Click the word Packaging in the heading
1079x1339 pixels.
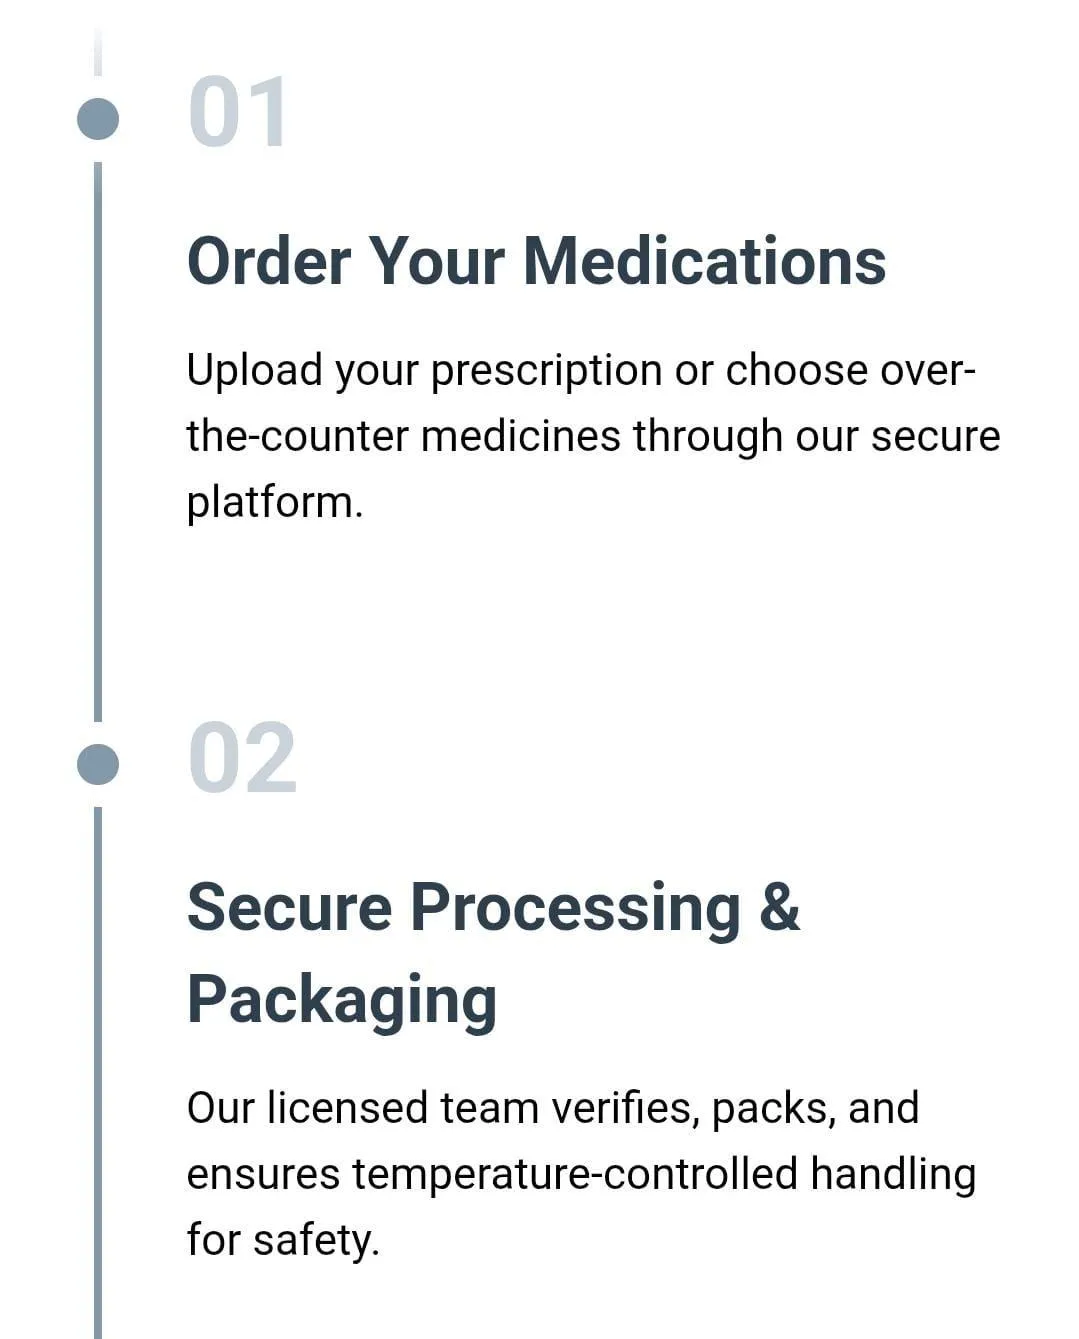(x=342, y=1001)
